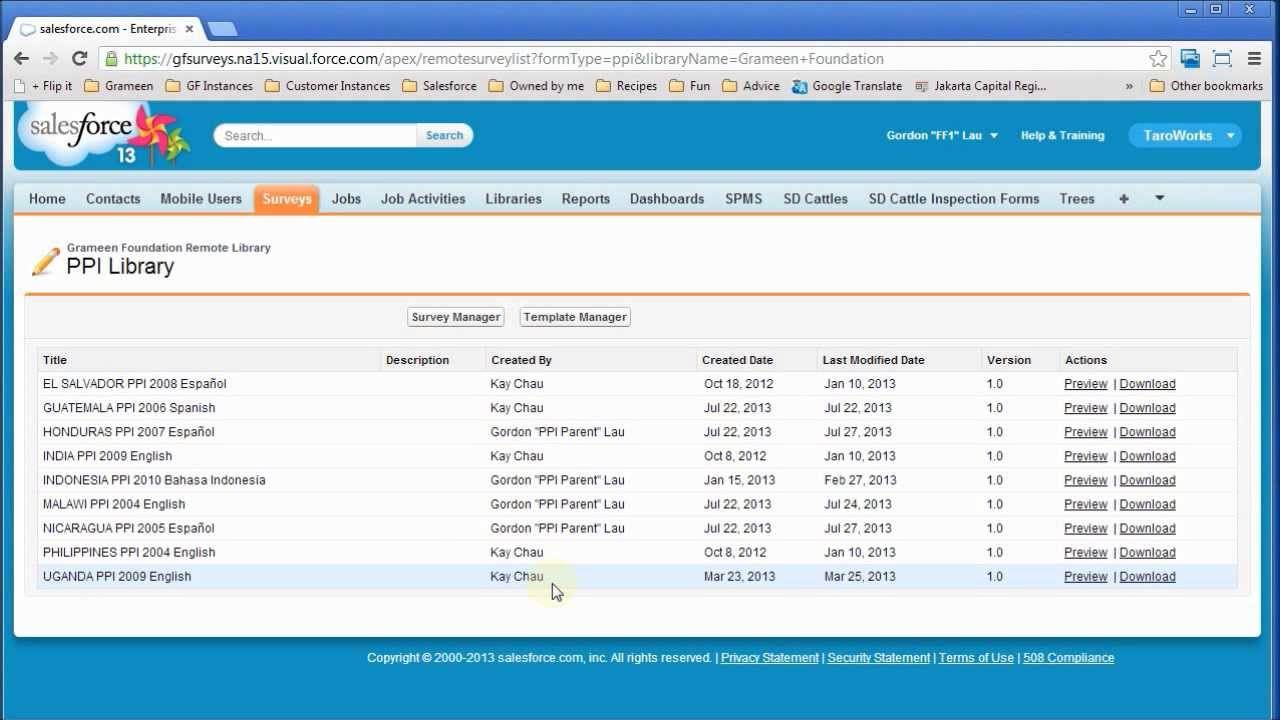Preview the EL SALVADOR PPI 2008 survey
Image resolution: width=1280 pixels, height=720 pixels.
[x=1085, y=384]
